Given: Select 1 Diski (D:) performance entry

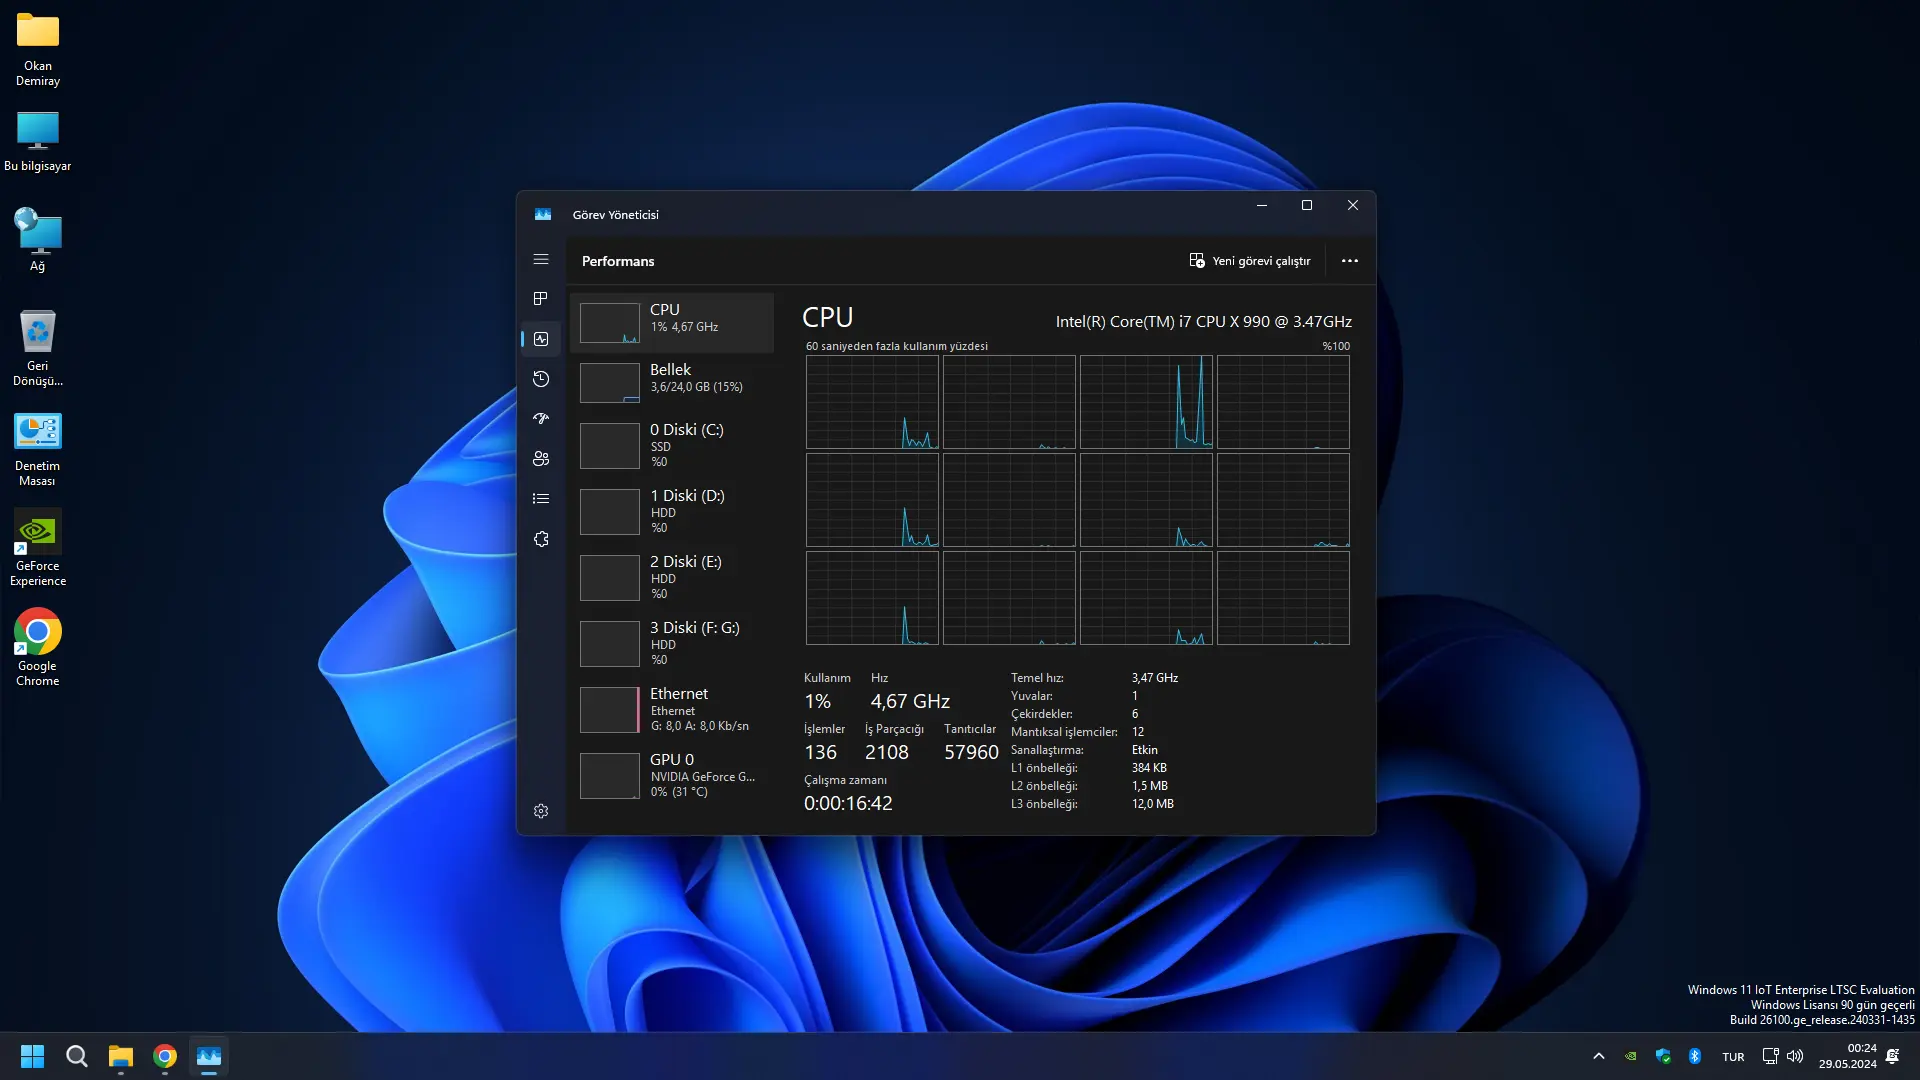Looking at the screenshot, I should tap(672, 511).
